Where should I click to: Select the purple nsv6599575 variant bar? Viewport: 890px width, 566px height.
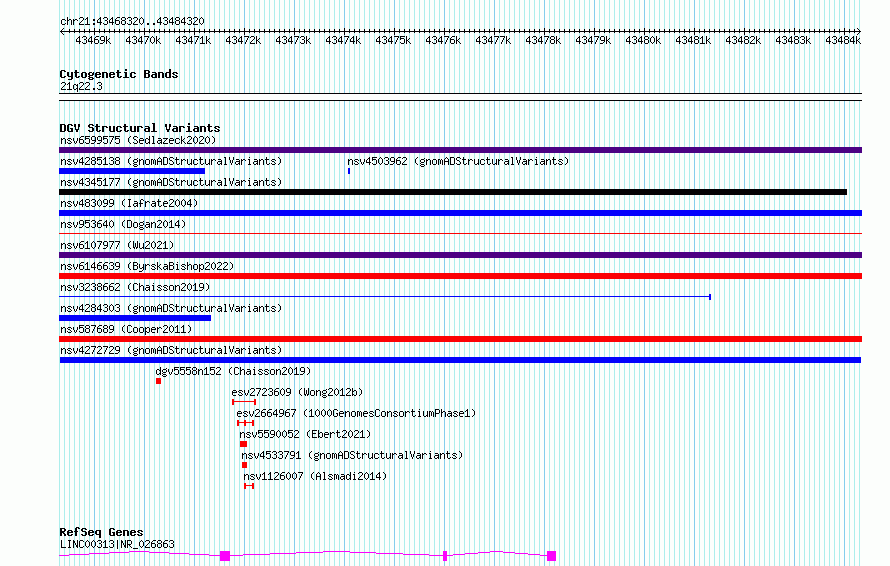(460, 150)
